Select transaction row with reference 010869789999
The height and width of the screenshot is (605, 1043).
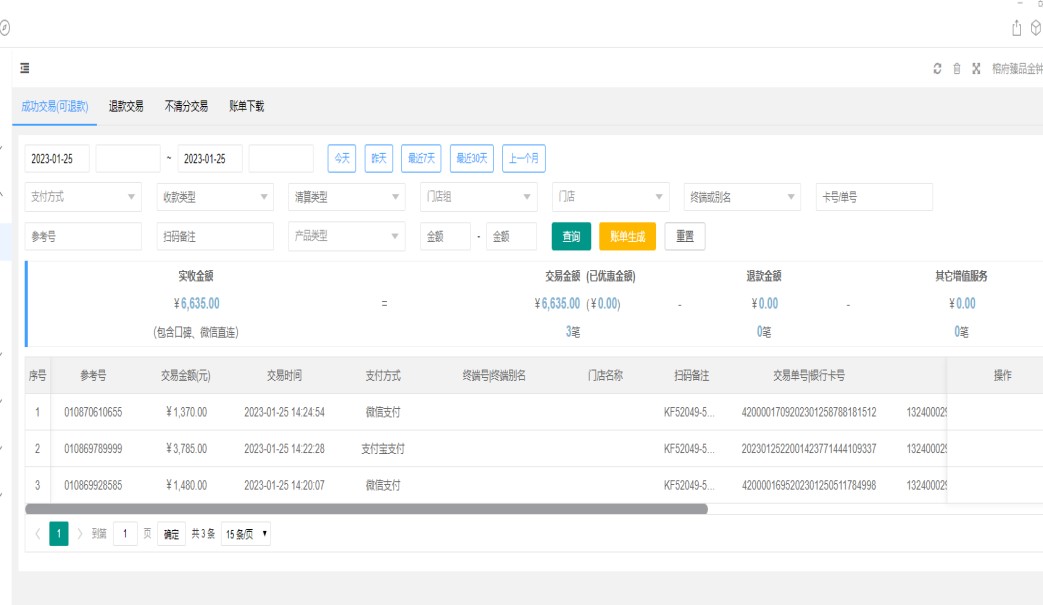[93, 449]
